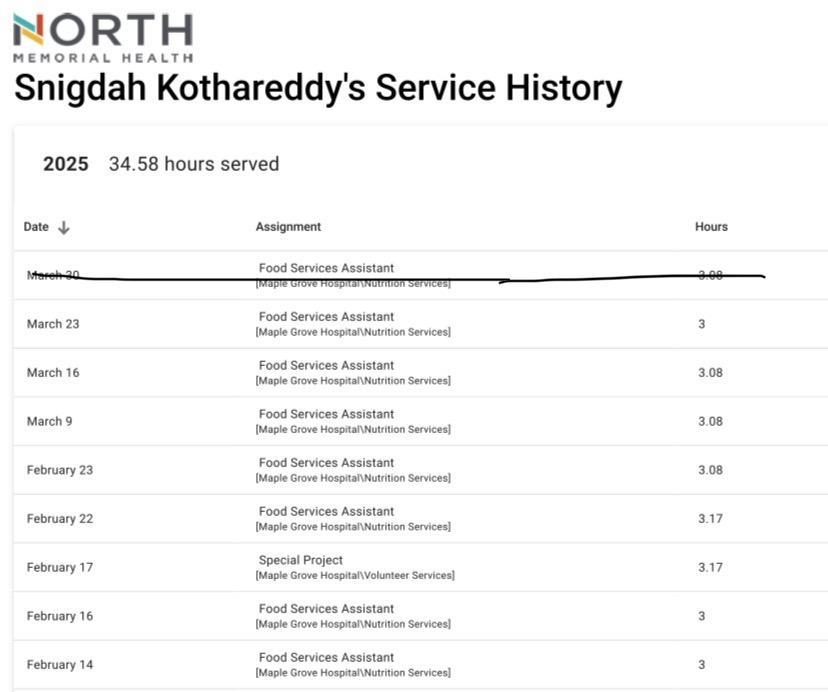Click the North Memorial Health logo

pos(103,37)
